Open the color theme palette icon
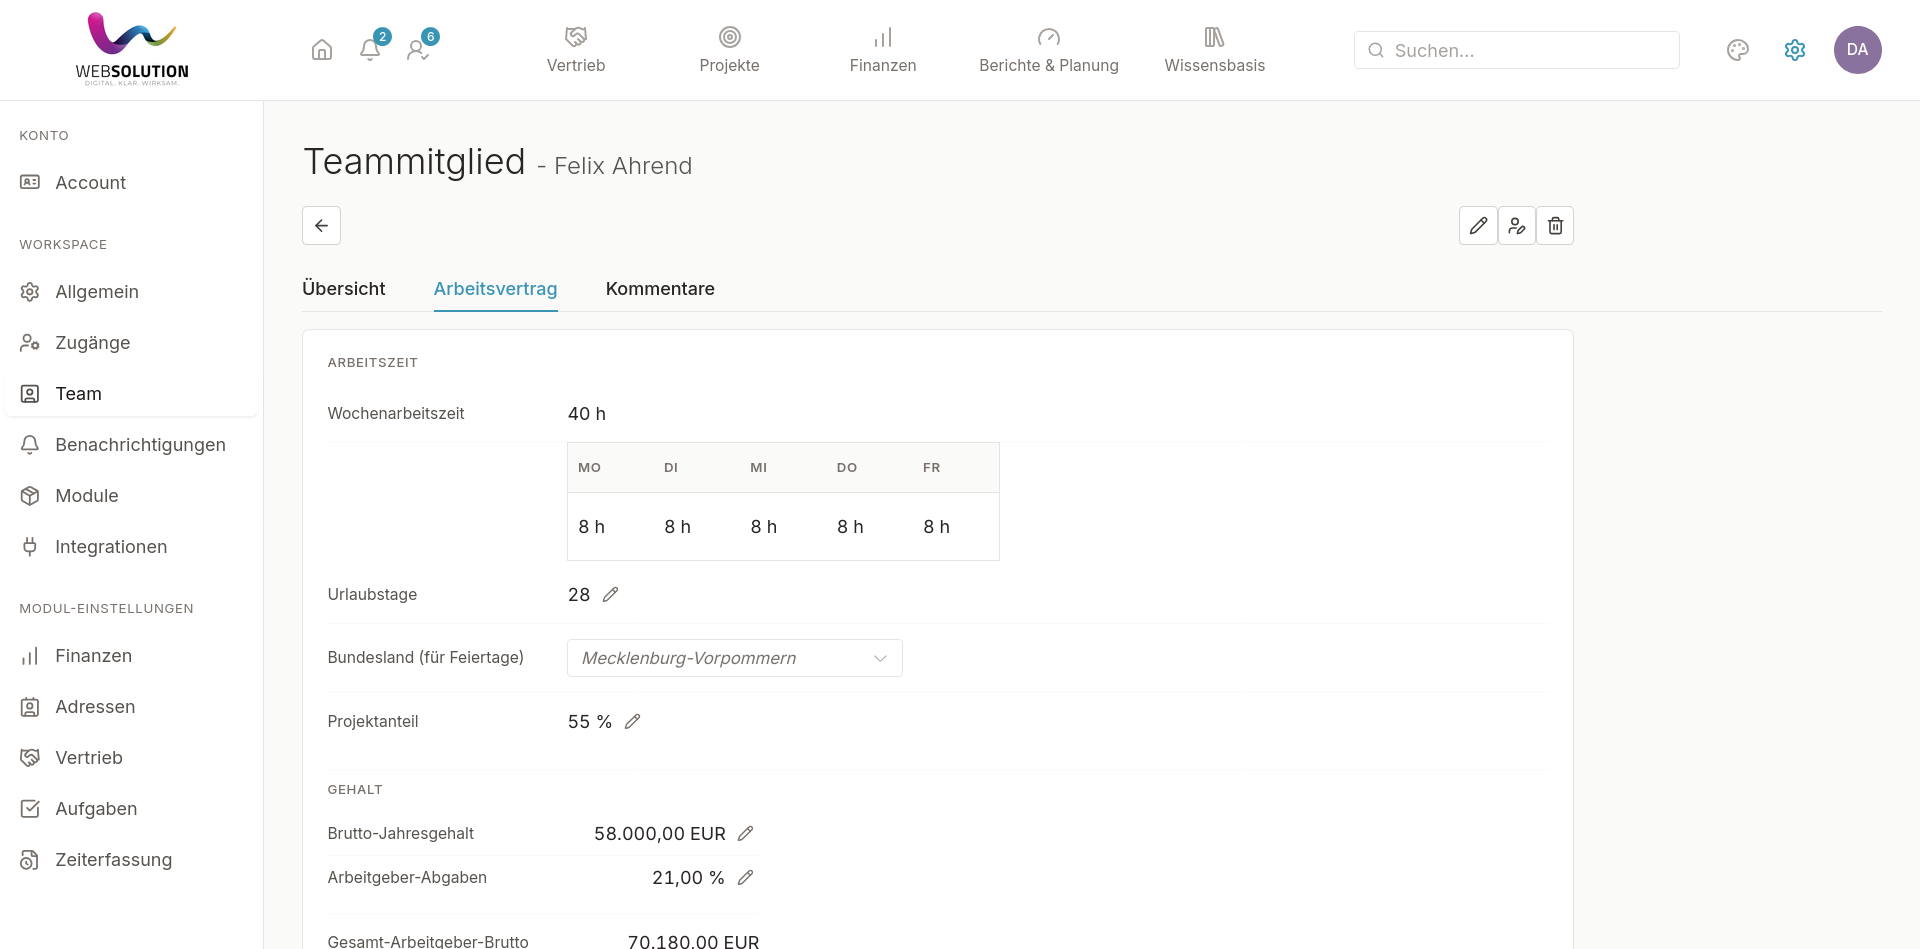The height and width of the screenshot is (949, 1920). pos(1738,50)
